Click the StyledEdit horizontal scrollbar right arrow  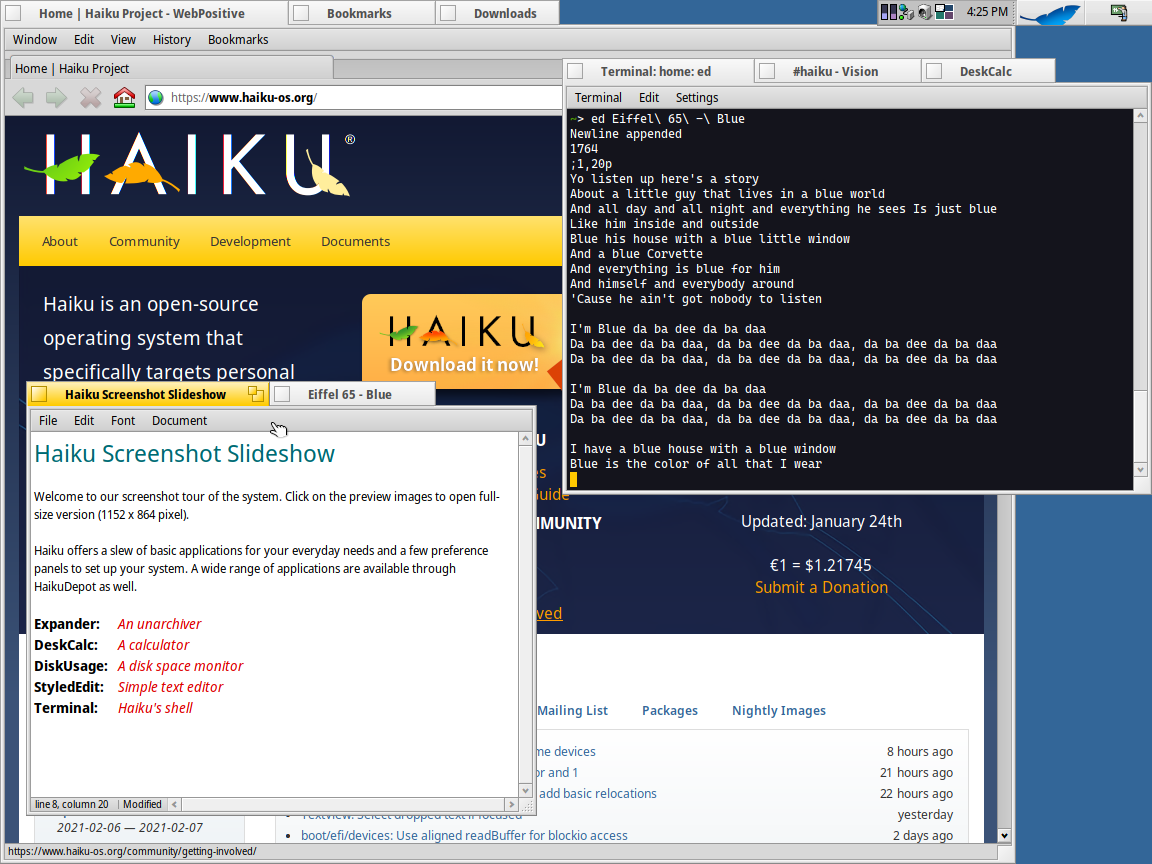[511, 804]
